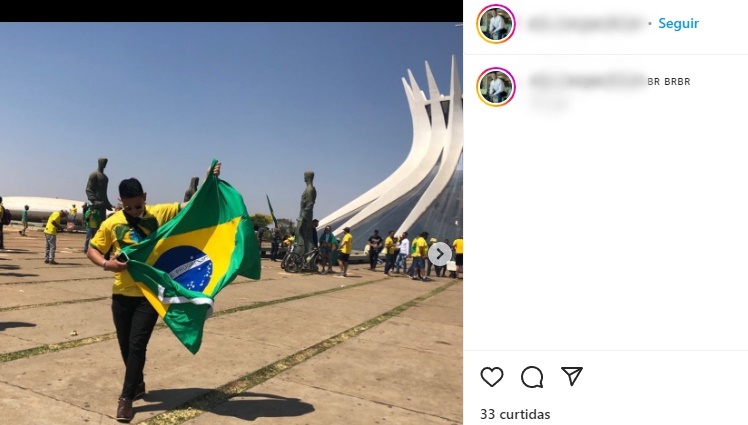The image size is (748, 425).
Task: Open the story ring avatar in post header
Action: click(x=496, y=24)
